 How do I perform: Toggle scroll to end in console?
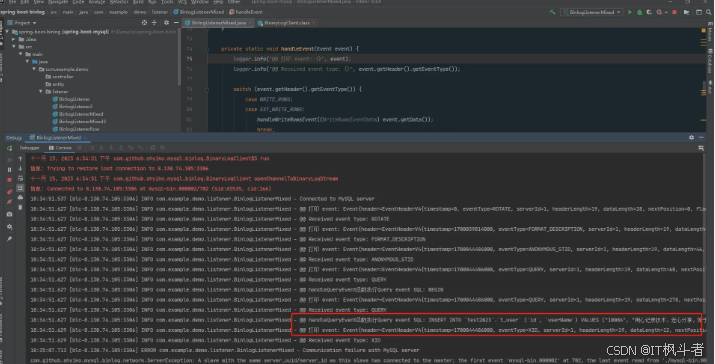tap(20, 188)
